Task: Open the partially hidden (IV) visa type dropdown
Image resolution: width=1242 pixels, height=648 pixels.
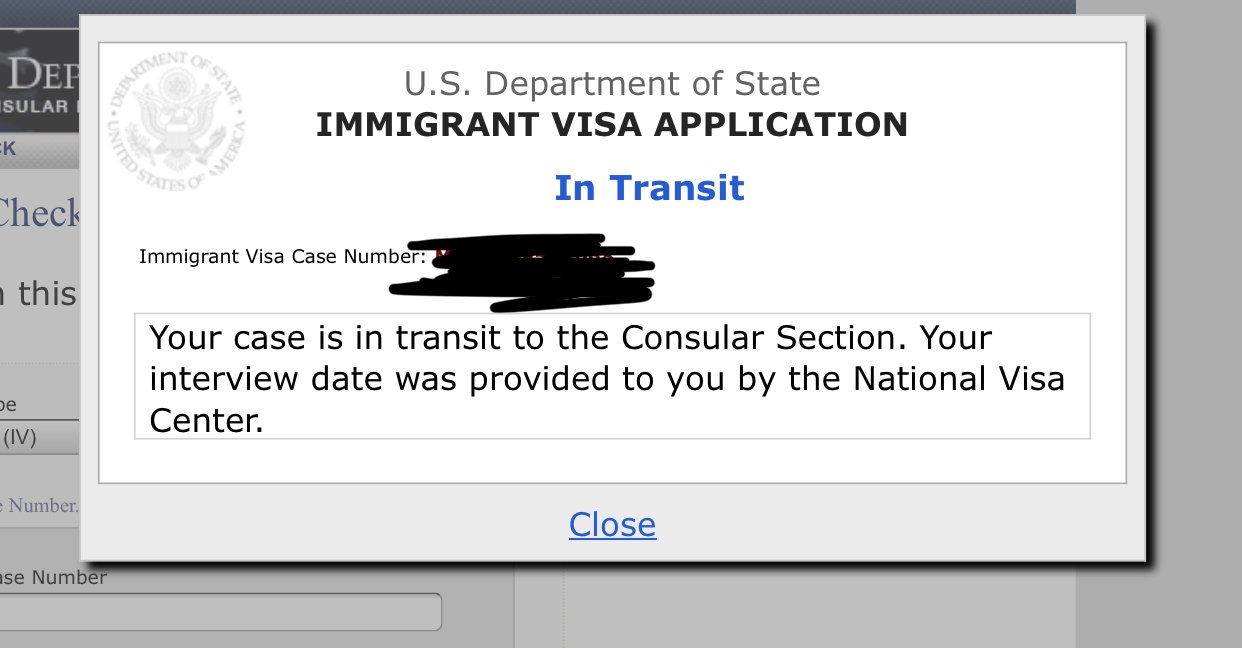Action: 40,438
